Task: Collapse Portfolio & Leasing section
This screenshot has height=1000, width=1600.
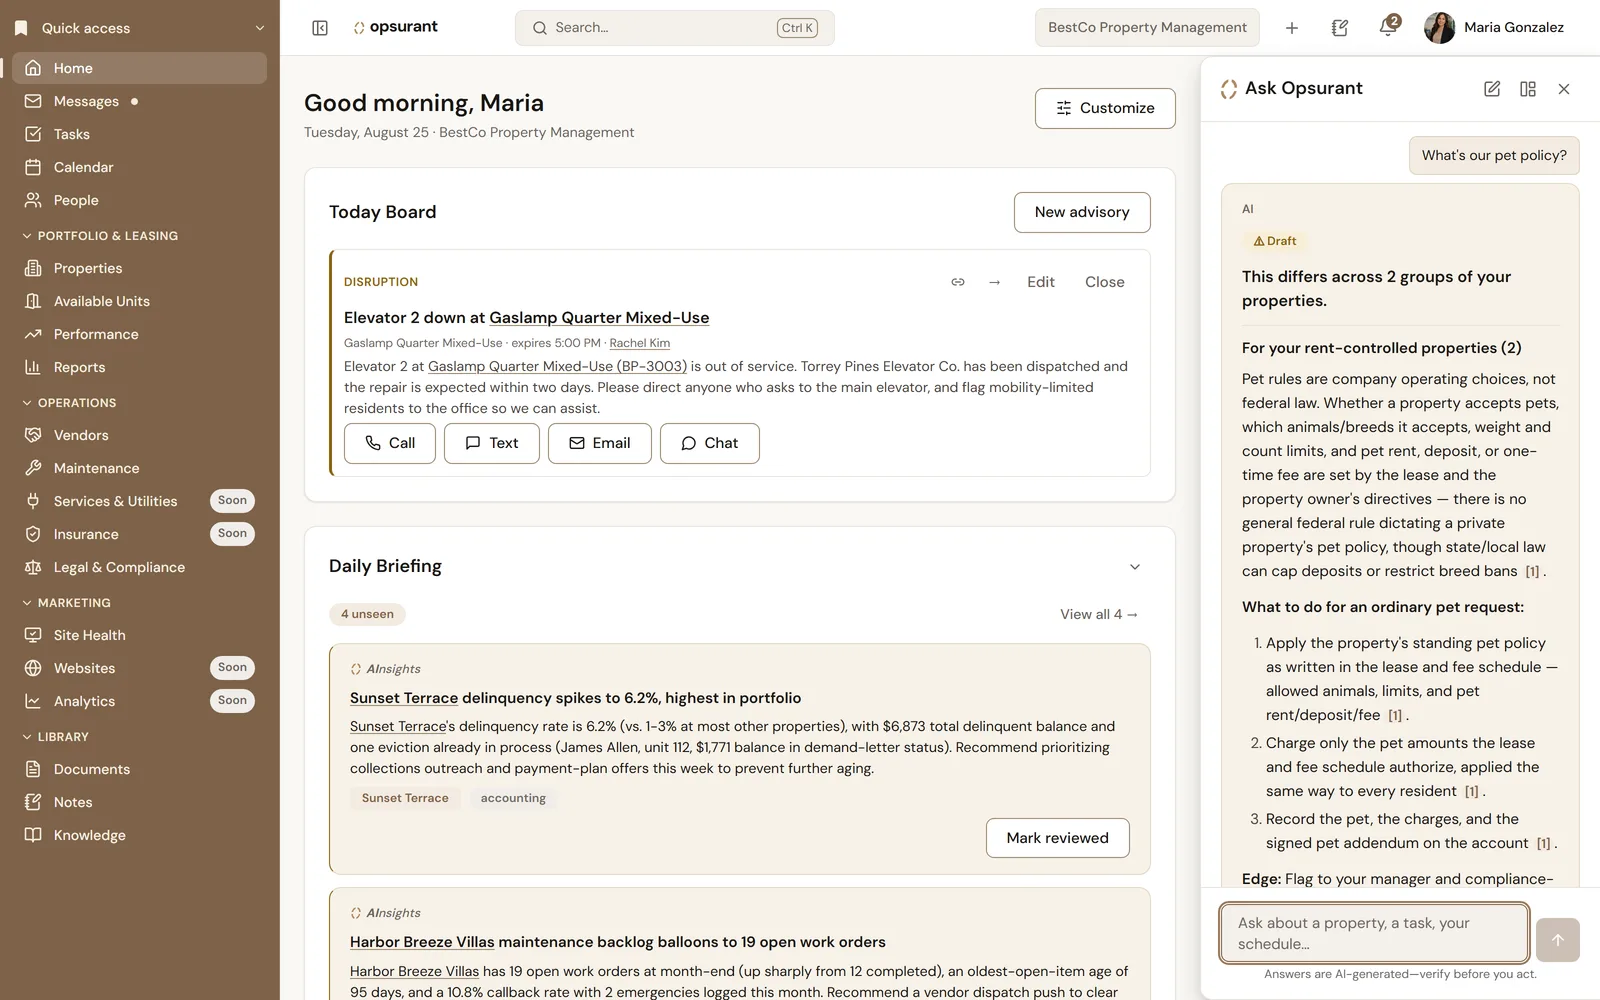Action: click(100, 236)
